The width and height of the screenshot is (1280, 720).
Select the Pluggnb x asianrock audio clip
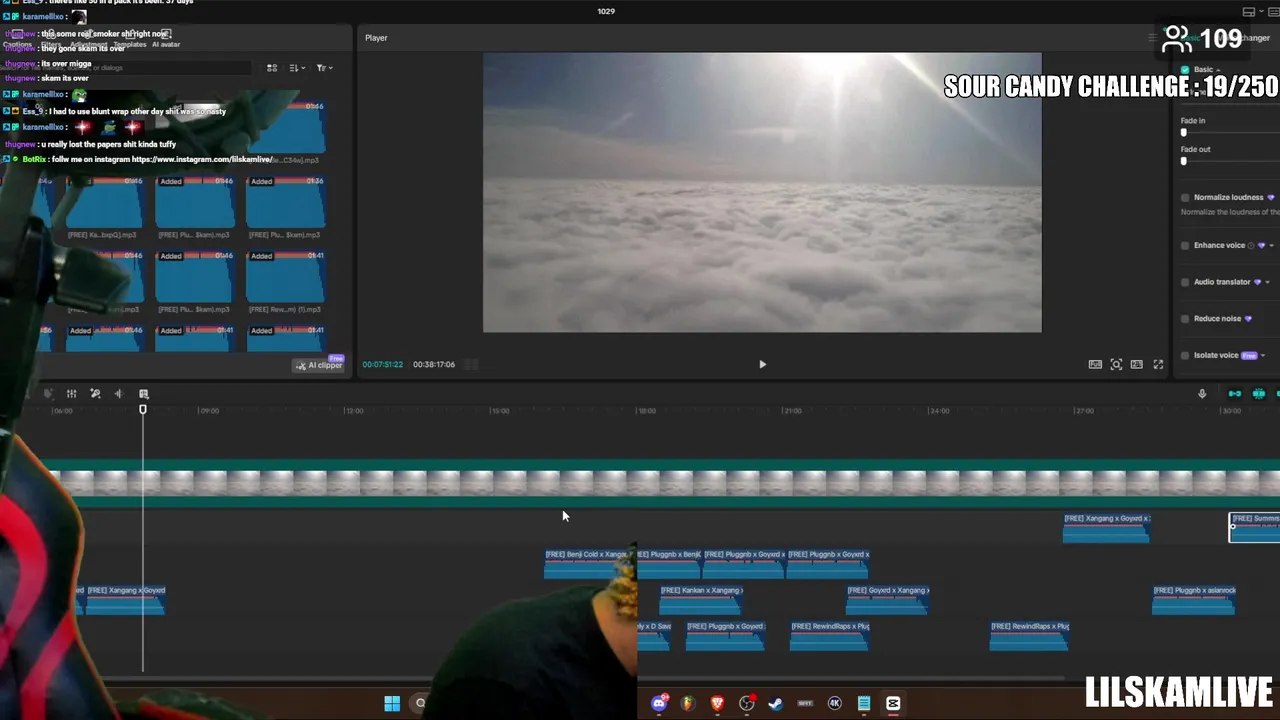1194,600
